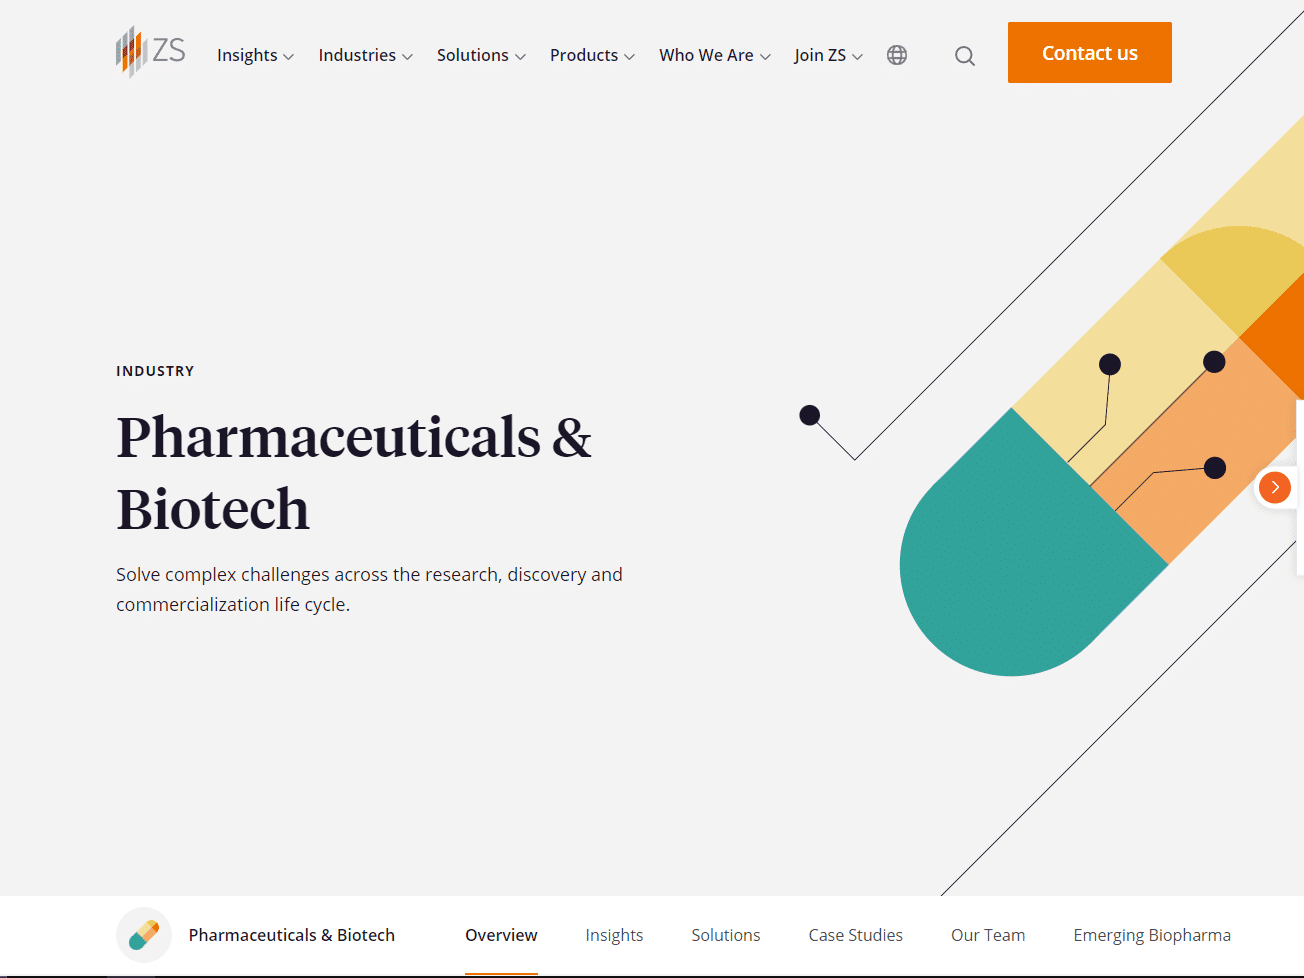Select the Case Studies tab
Viewport: 1304px width, 978px height.
[x=855, y=935]
